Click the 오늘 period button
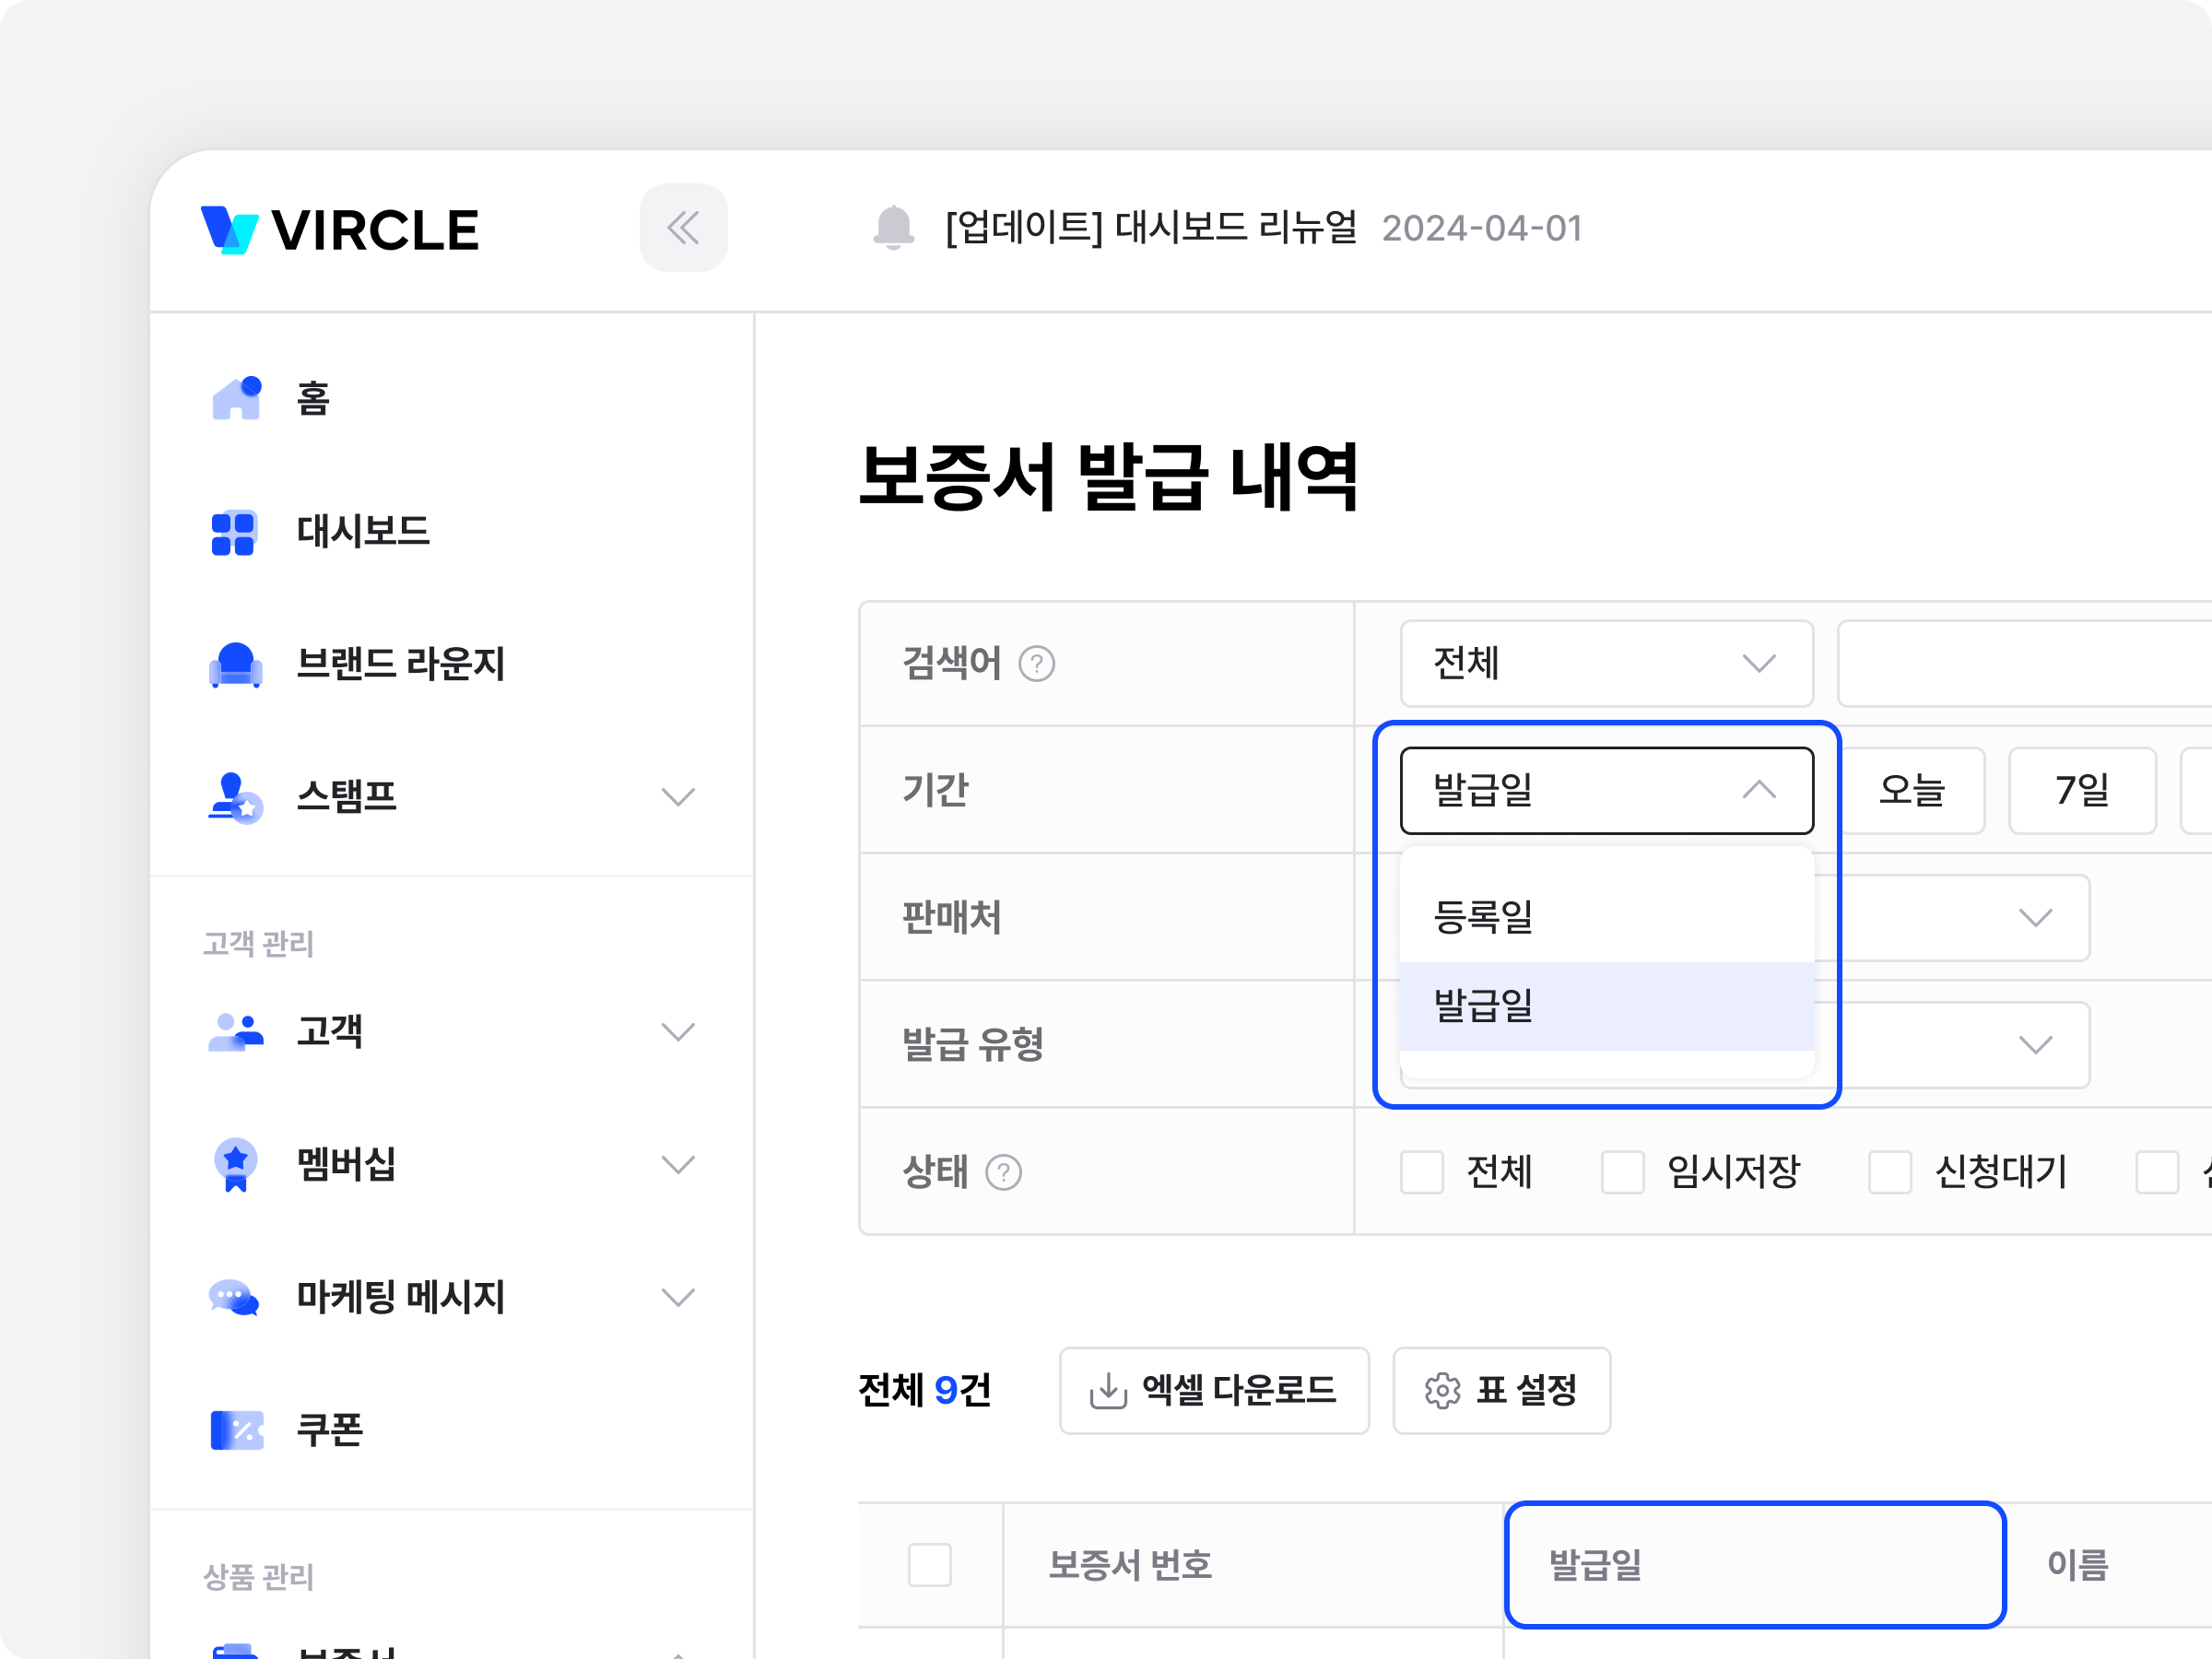 [1911, 791]
